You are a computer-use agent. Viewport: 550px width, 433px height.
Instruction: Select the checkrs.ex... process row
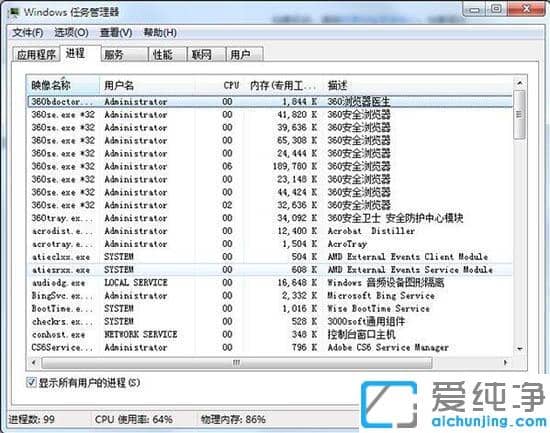point(270,321)
